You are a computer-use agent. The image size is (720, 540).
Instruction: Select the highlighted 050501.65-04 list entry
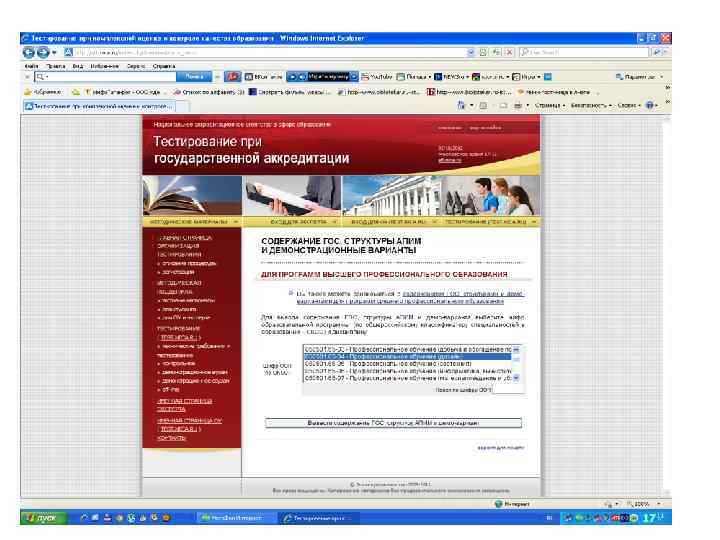click(x=407, y=356)
